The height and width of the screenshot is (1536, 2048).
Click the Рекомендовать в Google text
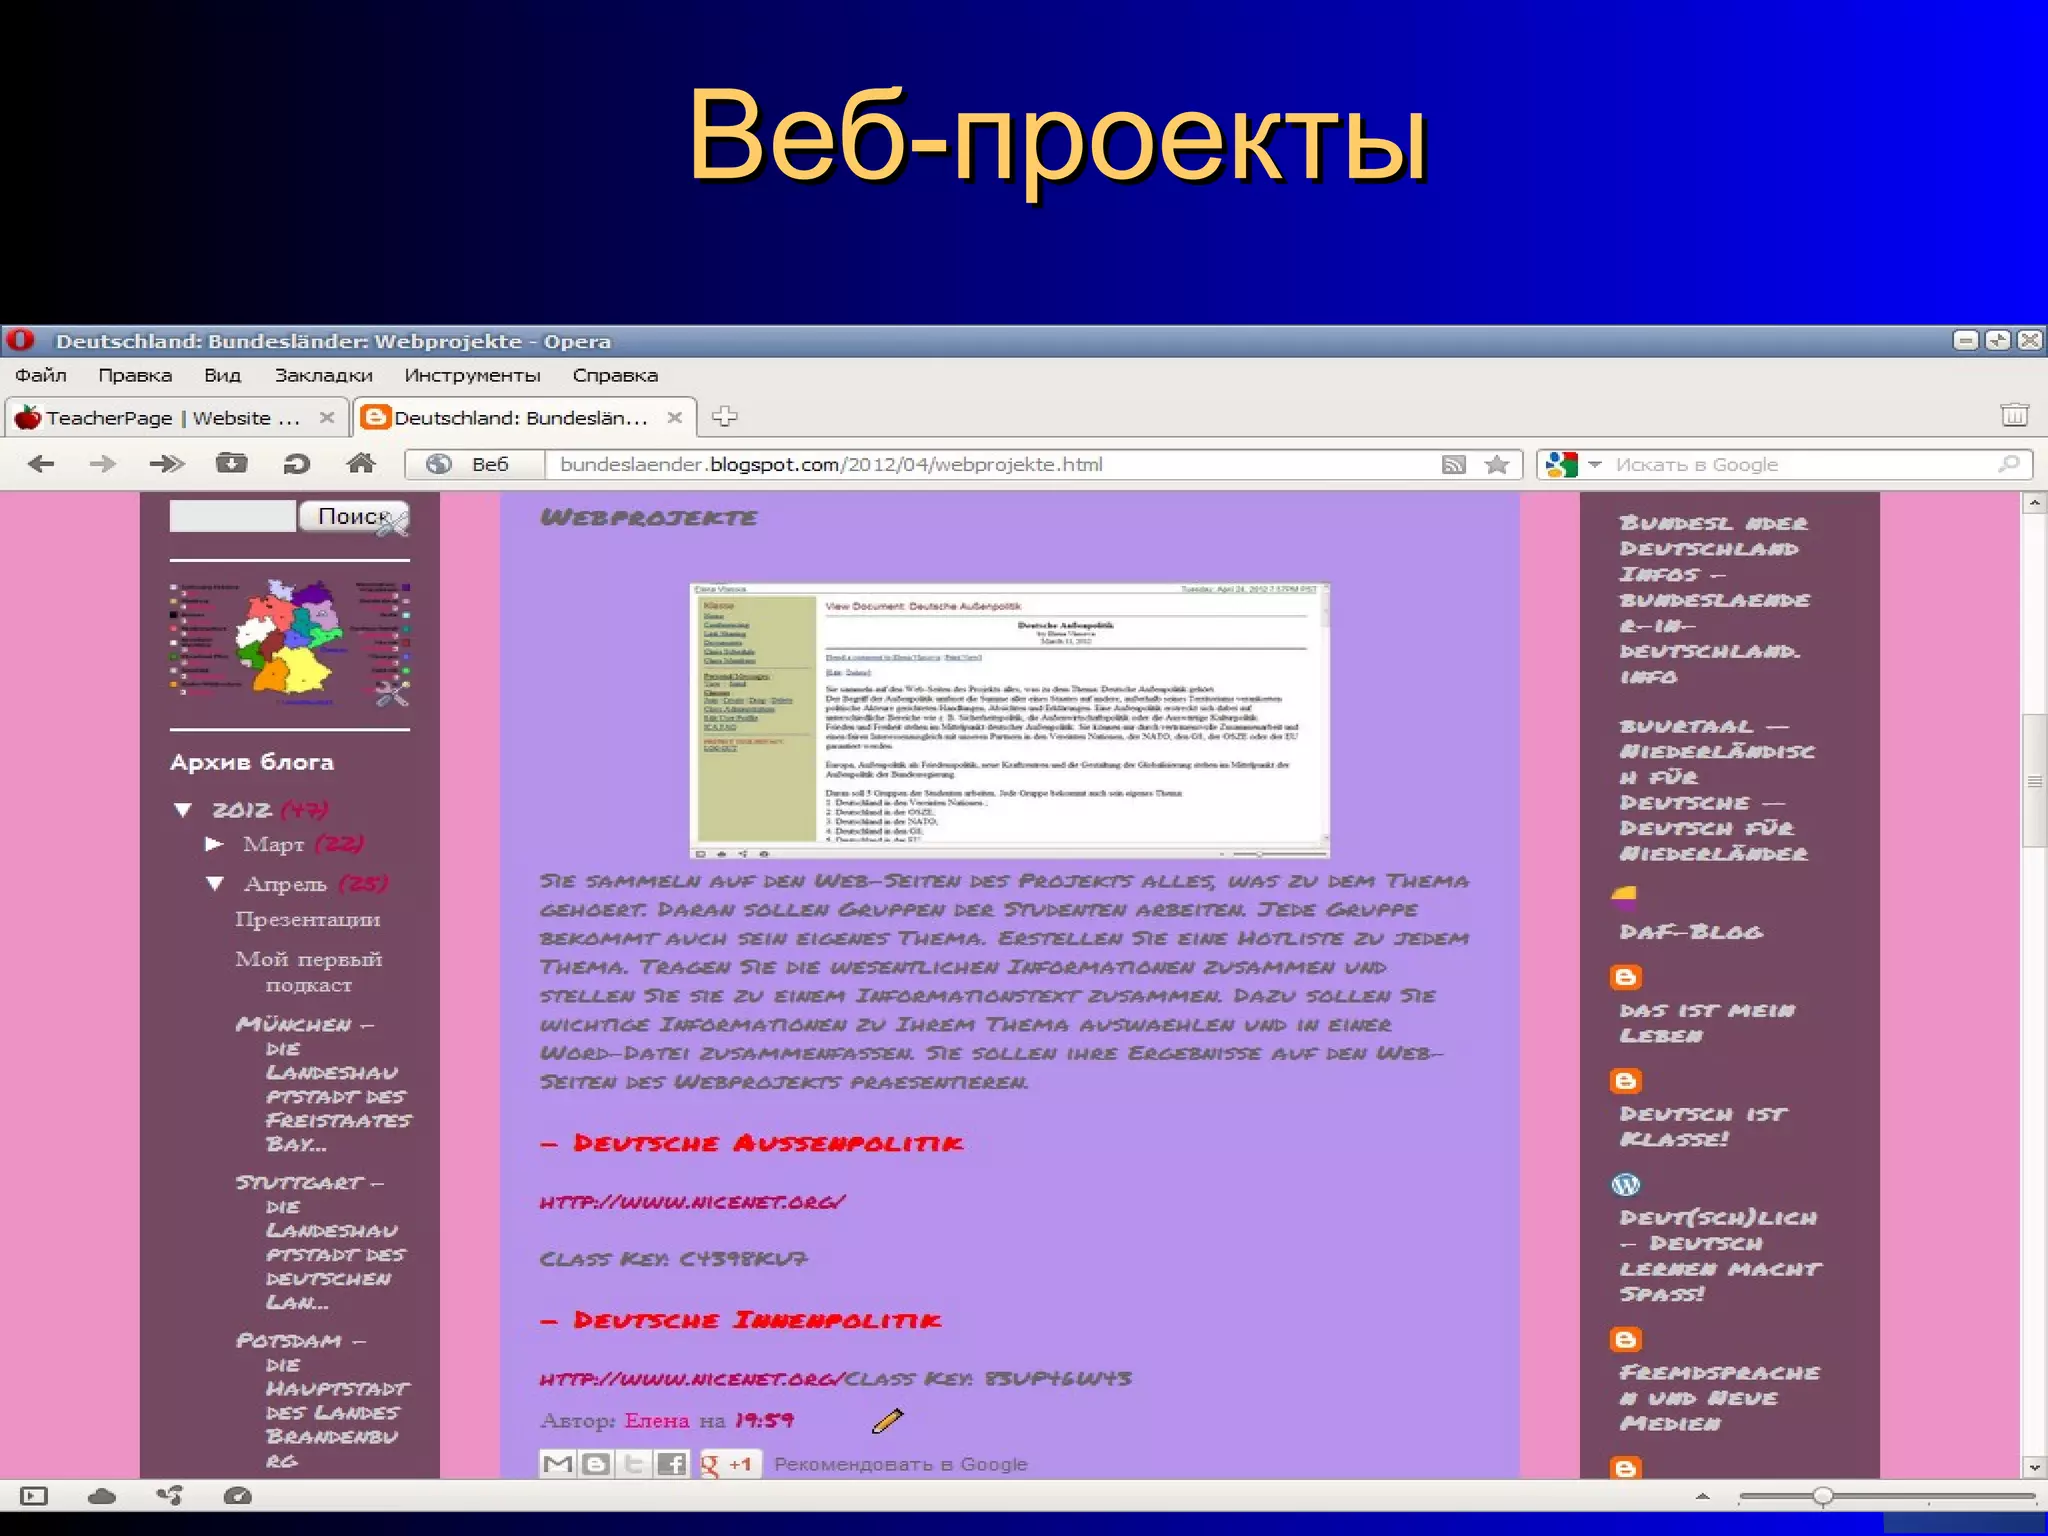click(x=900, y=1464)
